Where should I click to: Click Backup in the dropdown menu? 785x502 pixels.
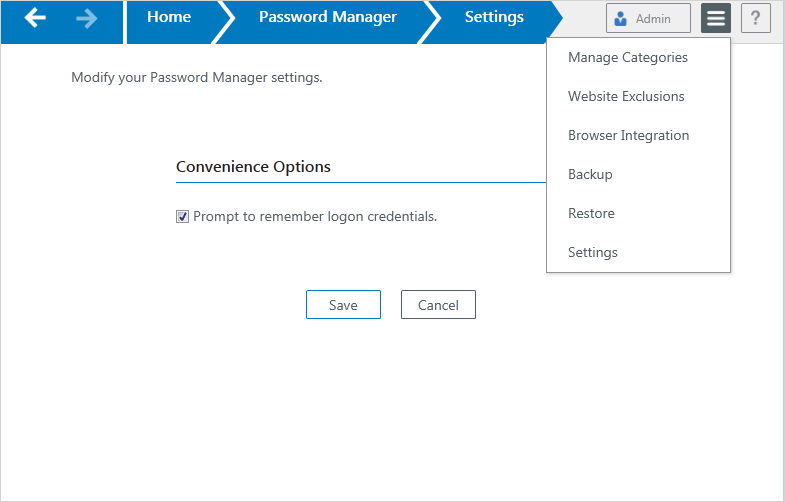(590, 175)
